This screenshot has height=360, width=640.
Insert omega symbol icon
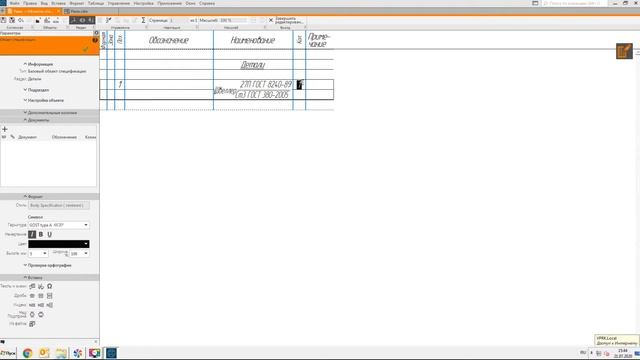pos(49,286)
